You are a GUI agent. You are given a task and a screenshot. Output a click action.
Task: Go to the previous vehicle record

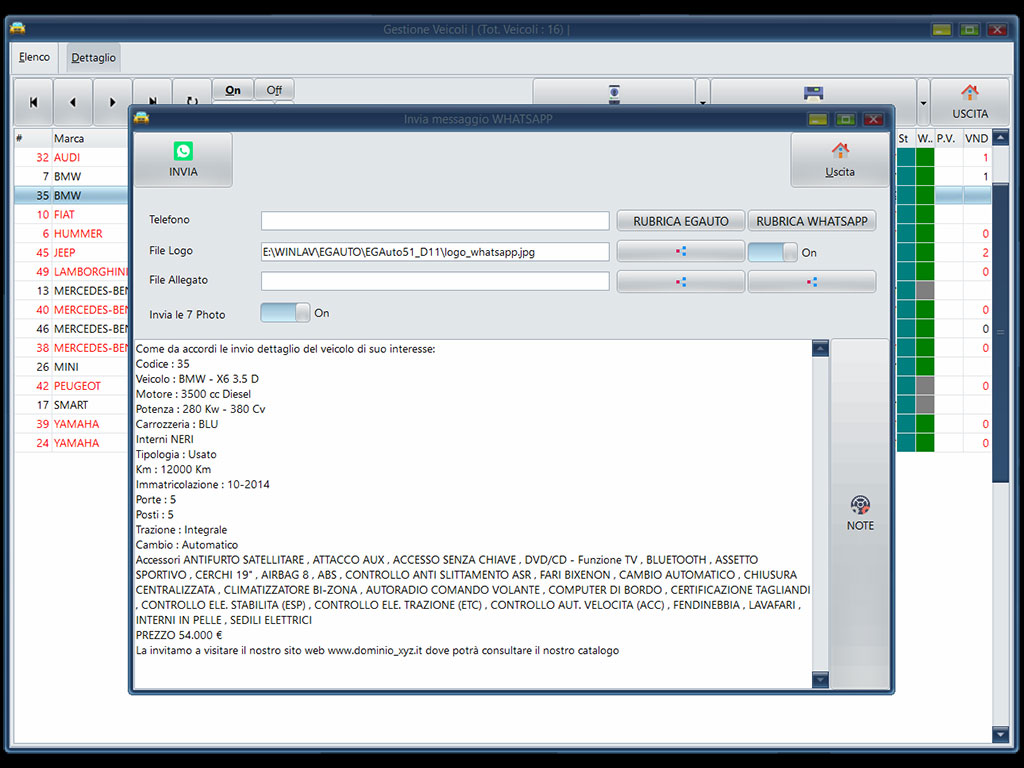[72, 102]
